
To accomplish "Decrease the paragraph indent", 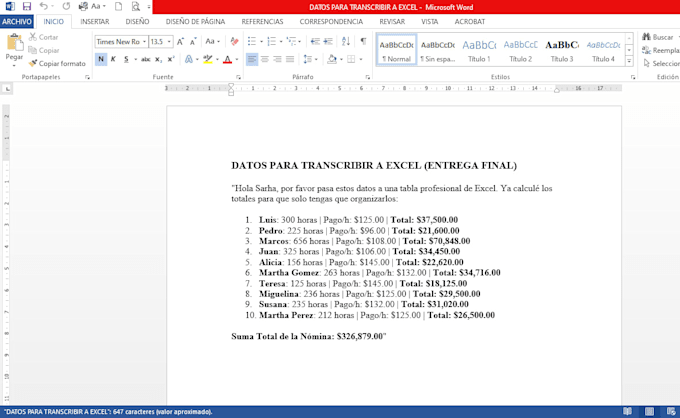I will [315, 42].
